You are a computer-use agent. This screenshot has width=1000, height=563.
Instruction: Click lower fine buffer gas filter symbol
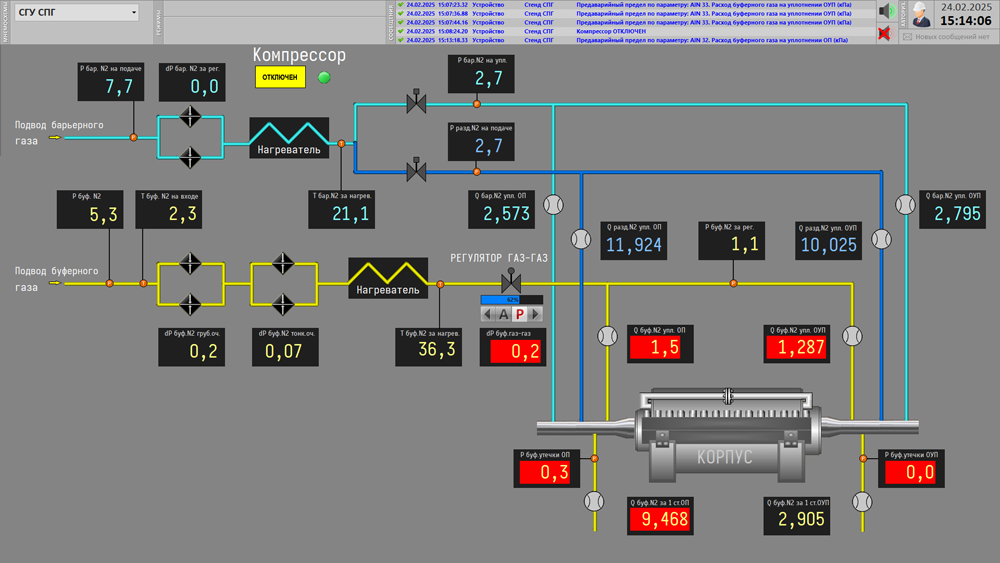283,304
